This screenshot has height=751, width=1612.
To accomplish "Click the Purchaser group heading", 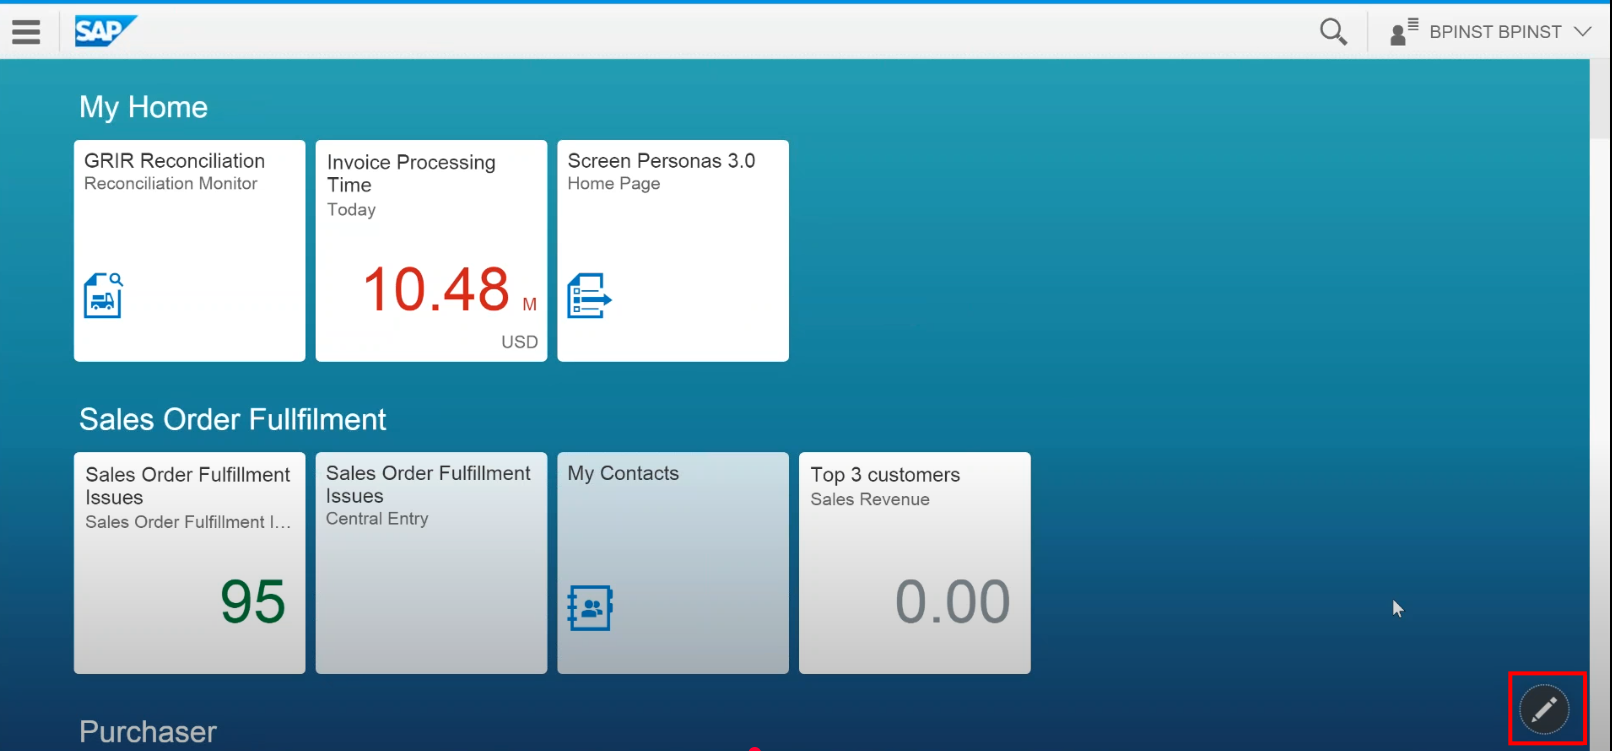I will 148,732.
